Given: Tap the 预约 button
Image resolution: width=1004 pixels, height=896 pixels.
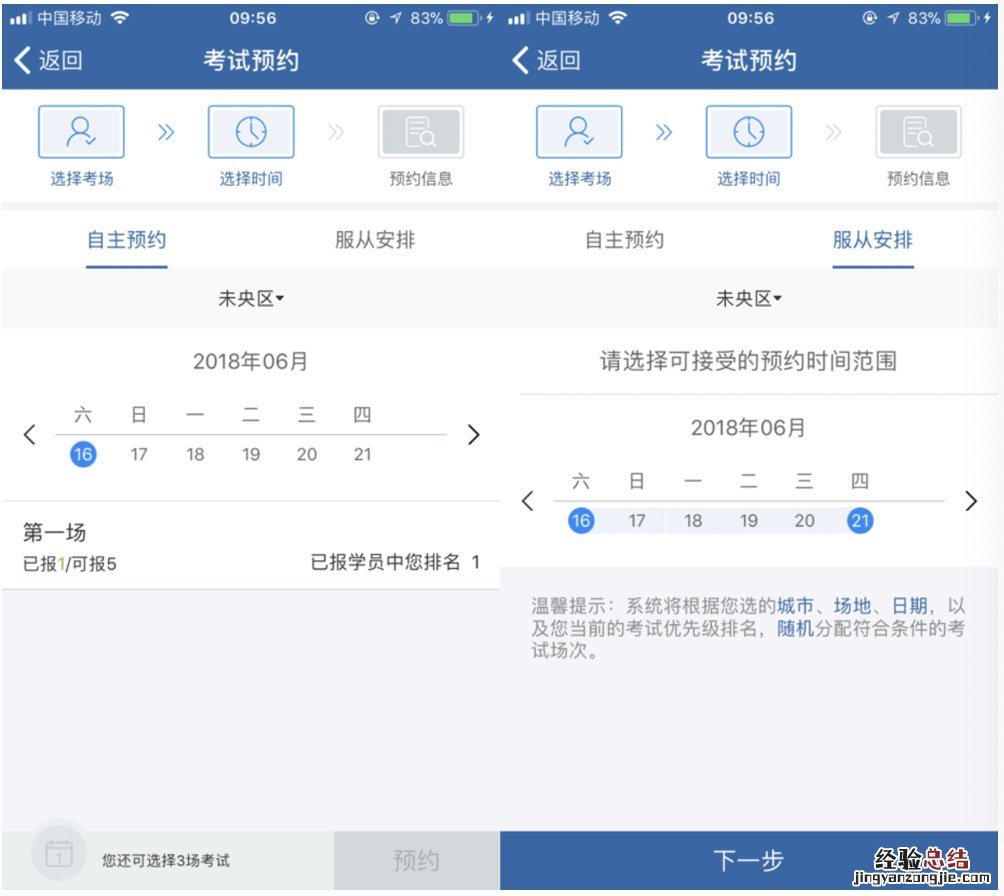Looking at the screenshot, I should pos(417,860).
